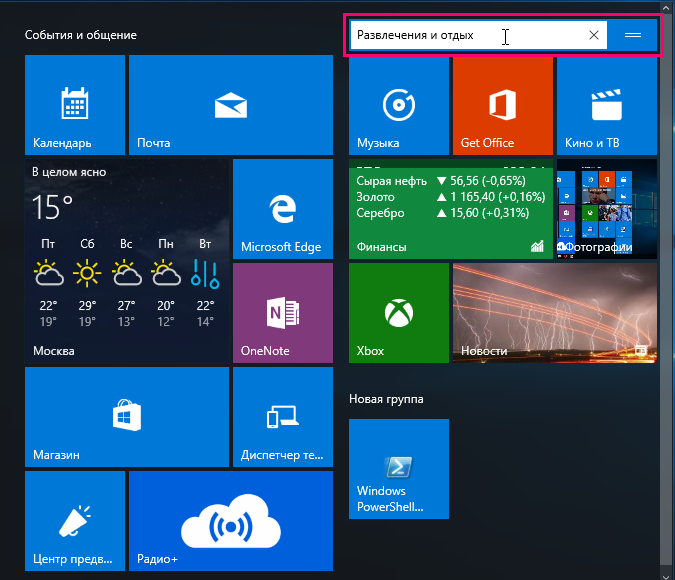
Task: Click the group drag handle icon
Action: pyautogui.click(x=632, y=35)
